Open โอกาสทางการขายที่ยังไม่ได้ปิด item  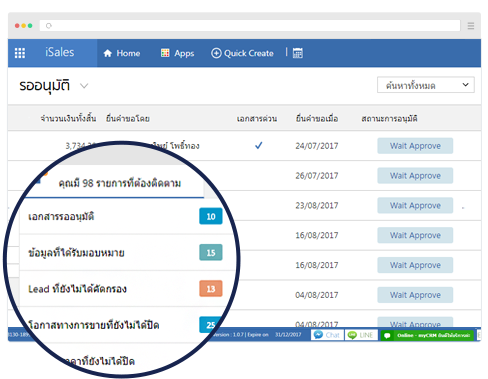(94, 325)
